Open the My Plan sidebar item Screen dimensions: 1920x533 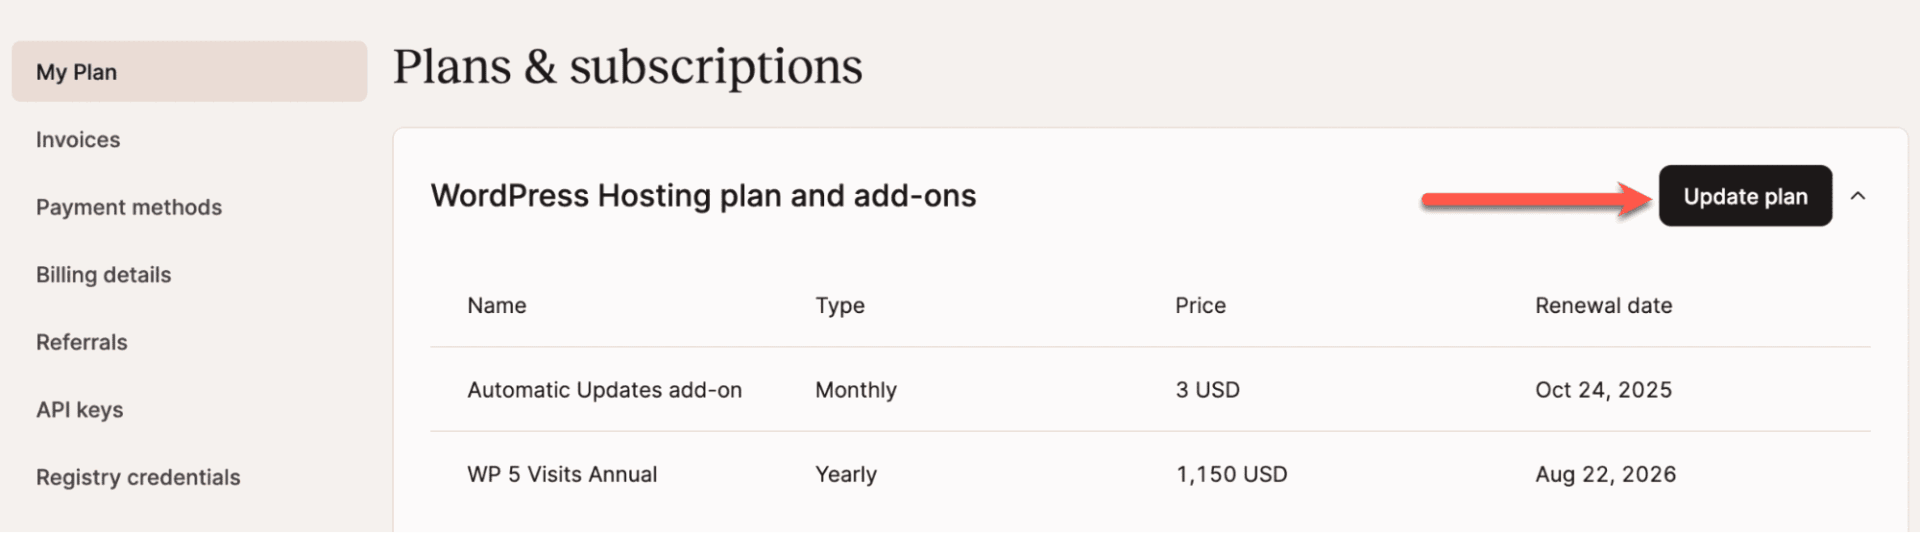click(x=77, y=72)
